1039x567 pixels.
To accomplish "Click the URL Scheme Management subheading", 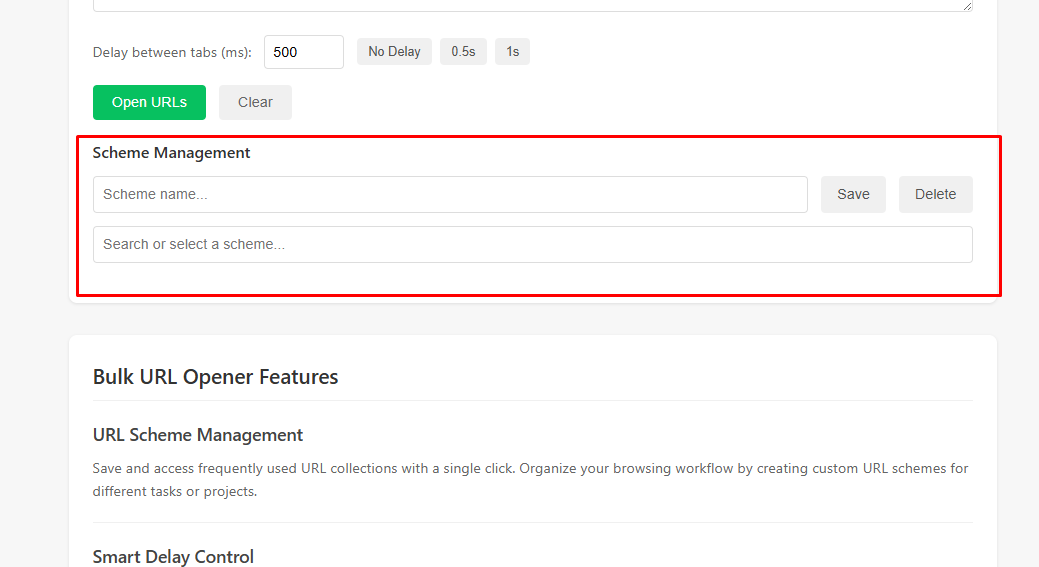I will coord(197,435).
